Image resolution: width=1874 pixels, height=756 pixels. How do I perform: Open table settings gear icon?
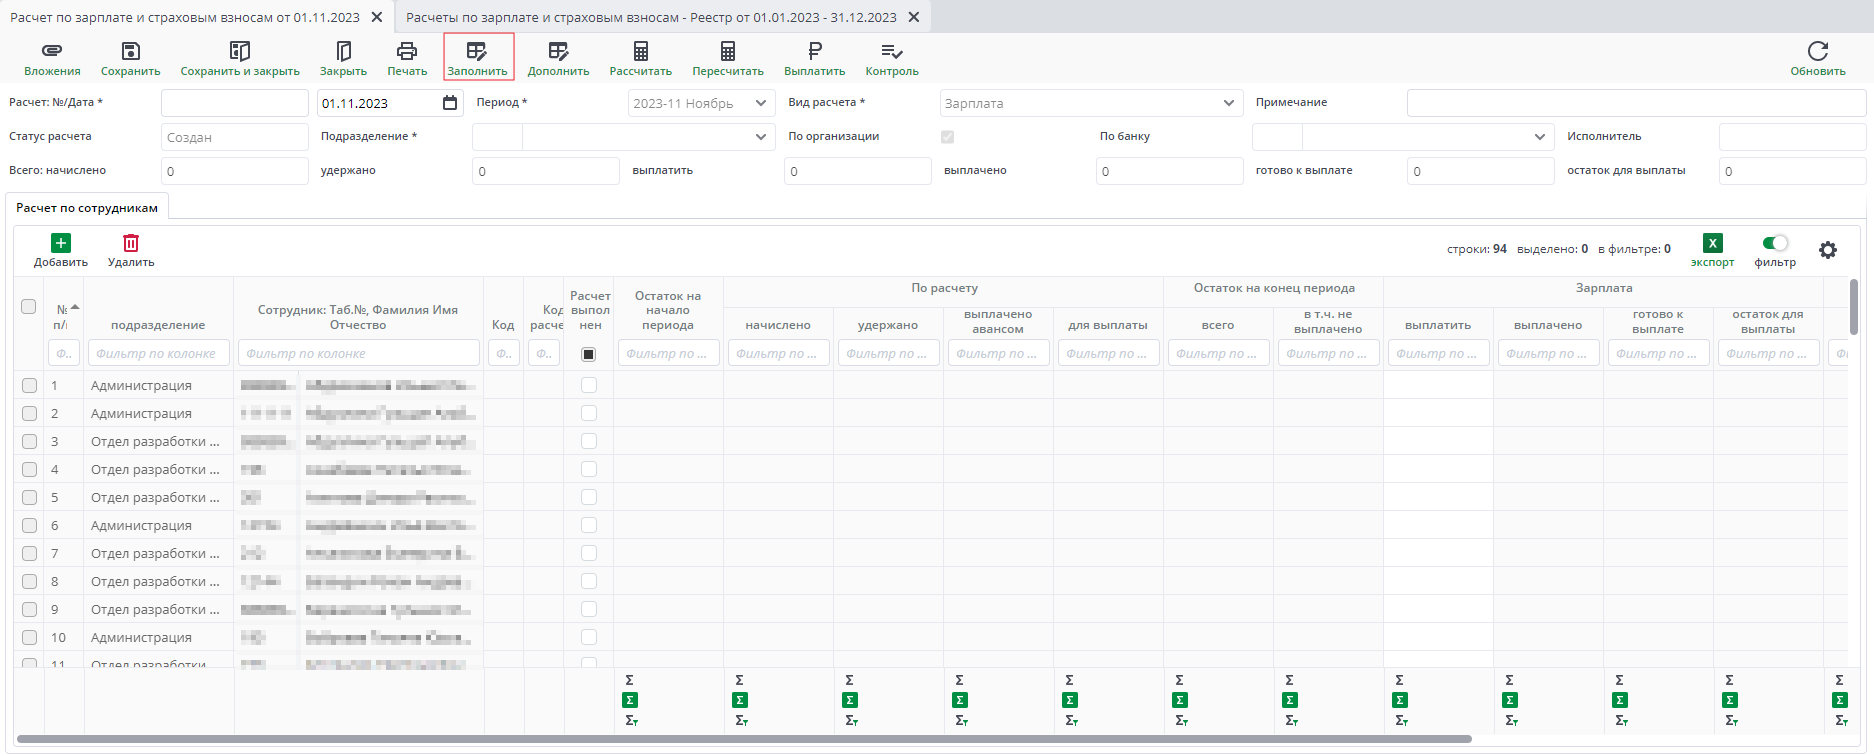(1827, 250)
